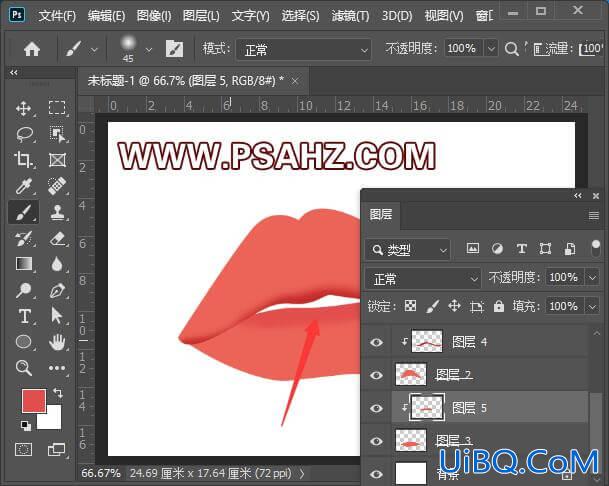Open the 编辑(E) menu
609x486 pixels.
[x=106, y=16]
